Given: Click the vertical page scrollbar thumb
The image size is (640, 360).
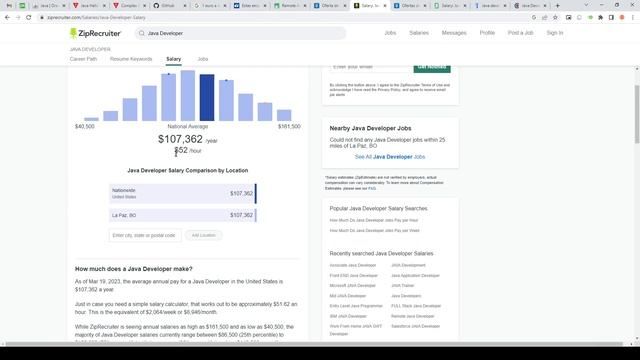Looking at the screenshot, I should (637, 114).
